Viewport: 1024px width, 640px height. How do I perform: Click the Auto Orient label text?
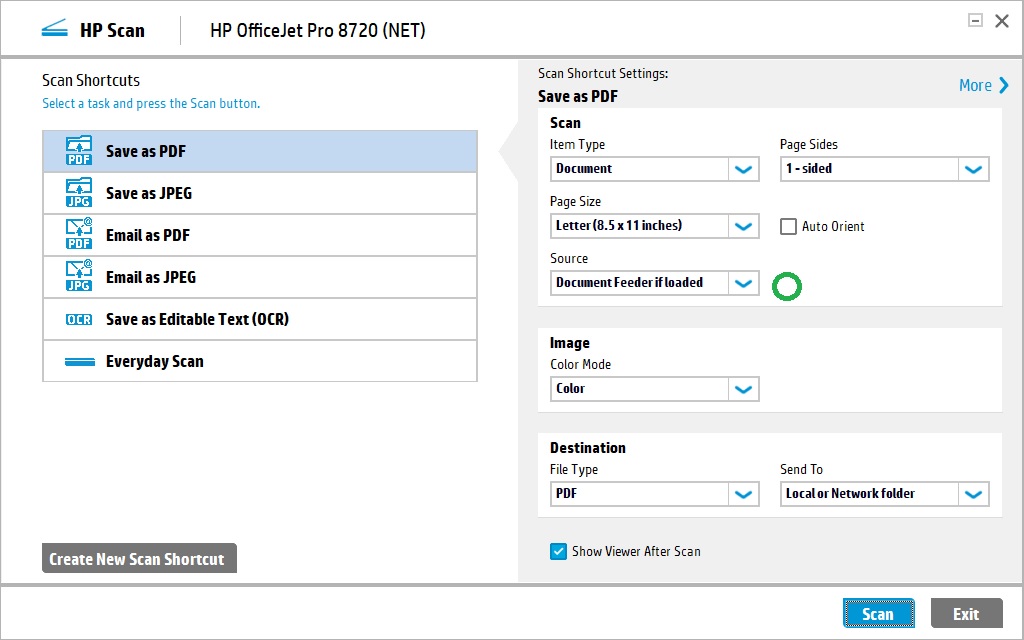tap(833, 227)
